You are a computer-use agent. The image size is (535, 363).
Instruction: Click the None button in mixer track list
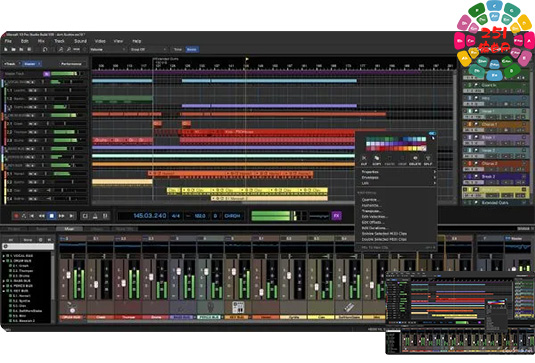click(28, 240)
